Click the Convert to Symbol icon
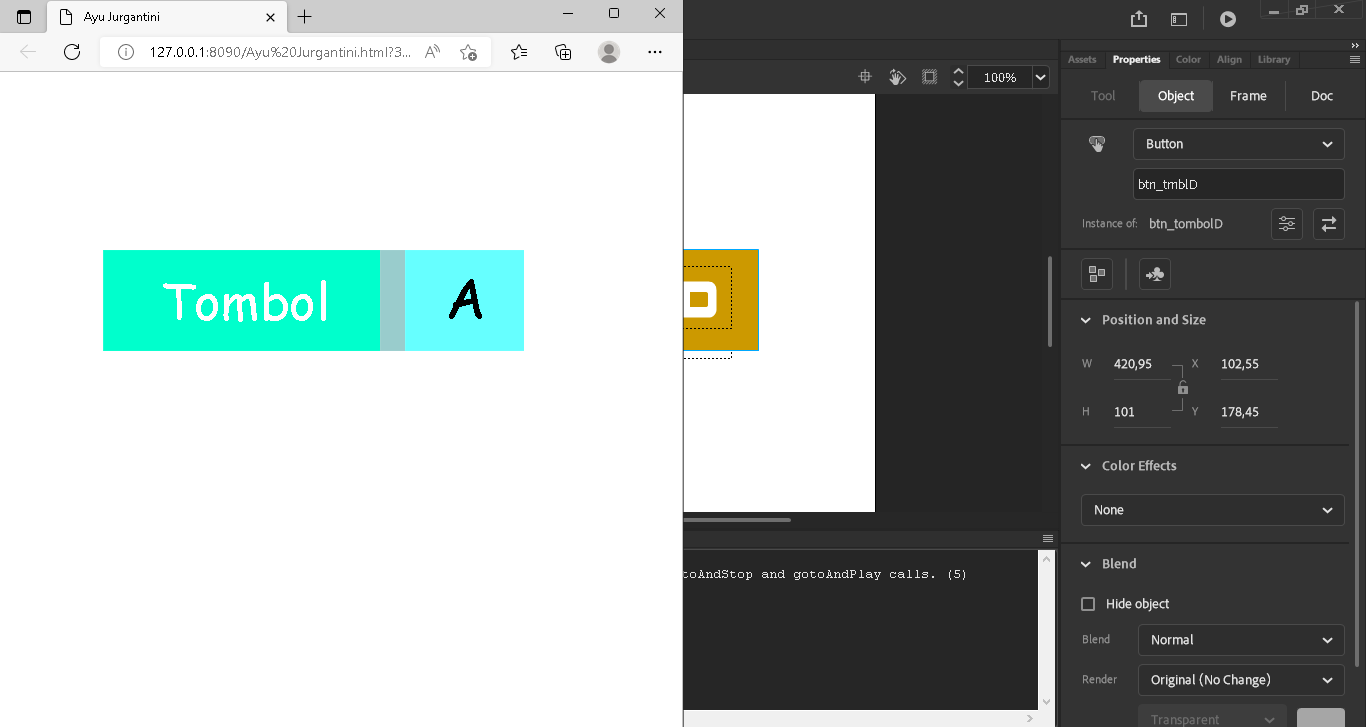This screenshot has width=1366, height=727. 1155,274
